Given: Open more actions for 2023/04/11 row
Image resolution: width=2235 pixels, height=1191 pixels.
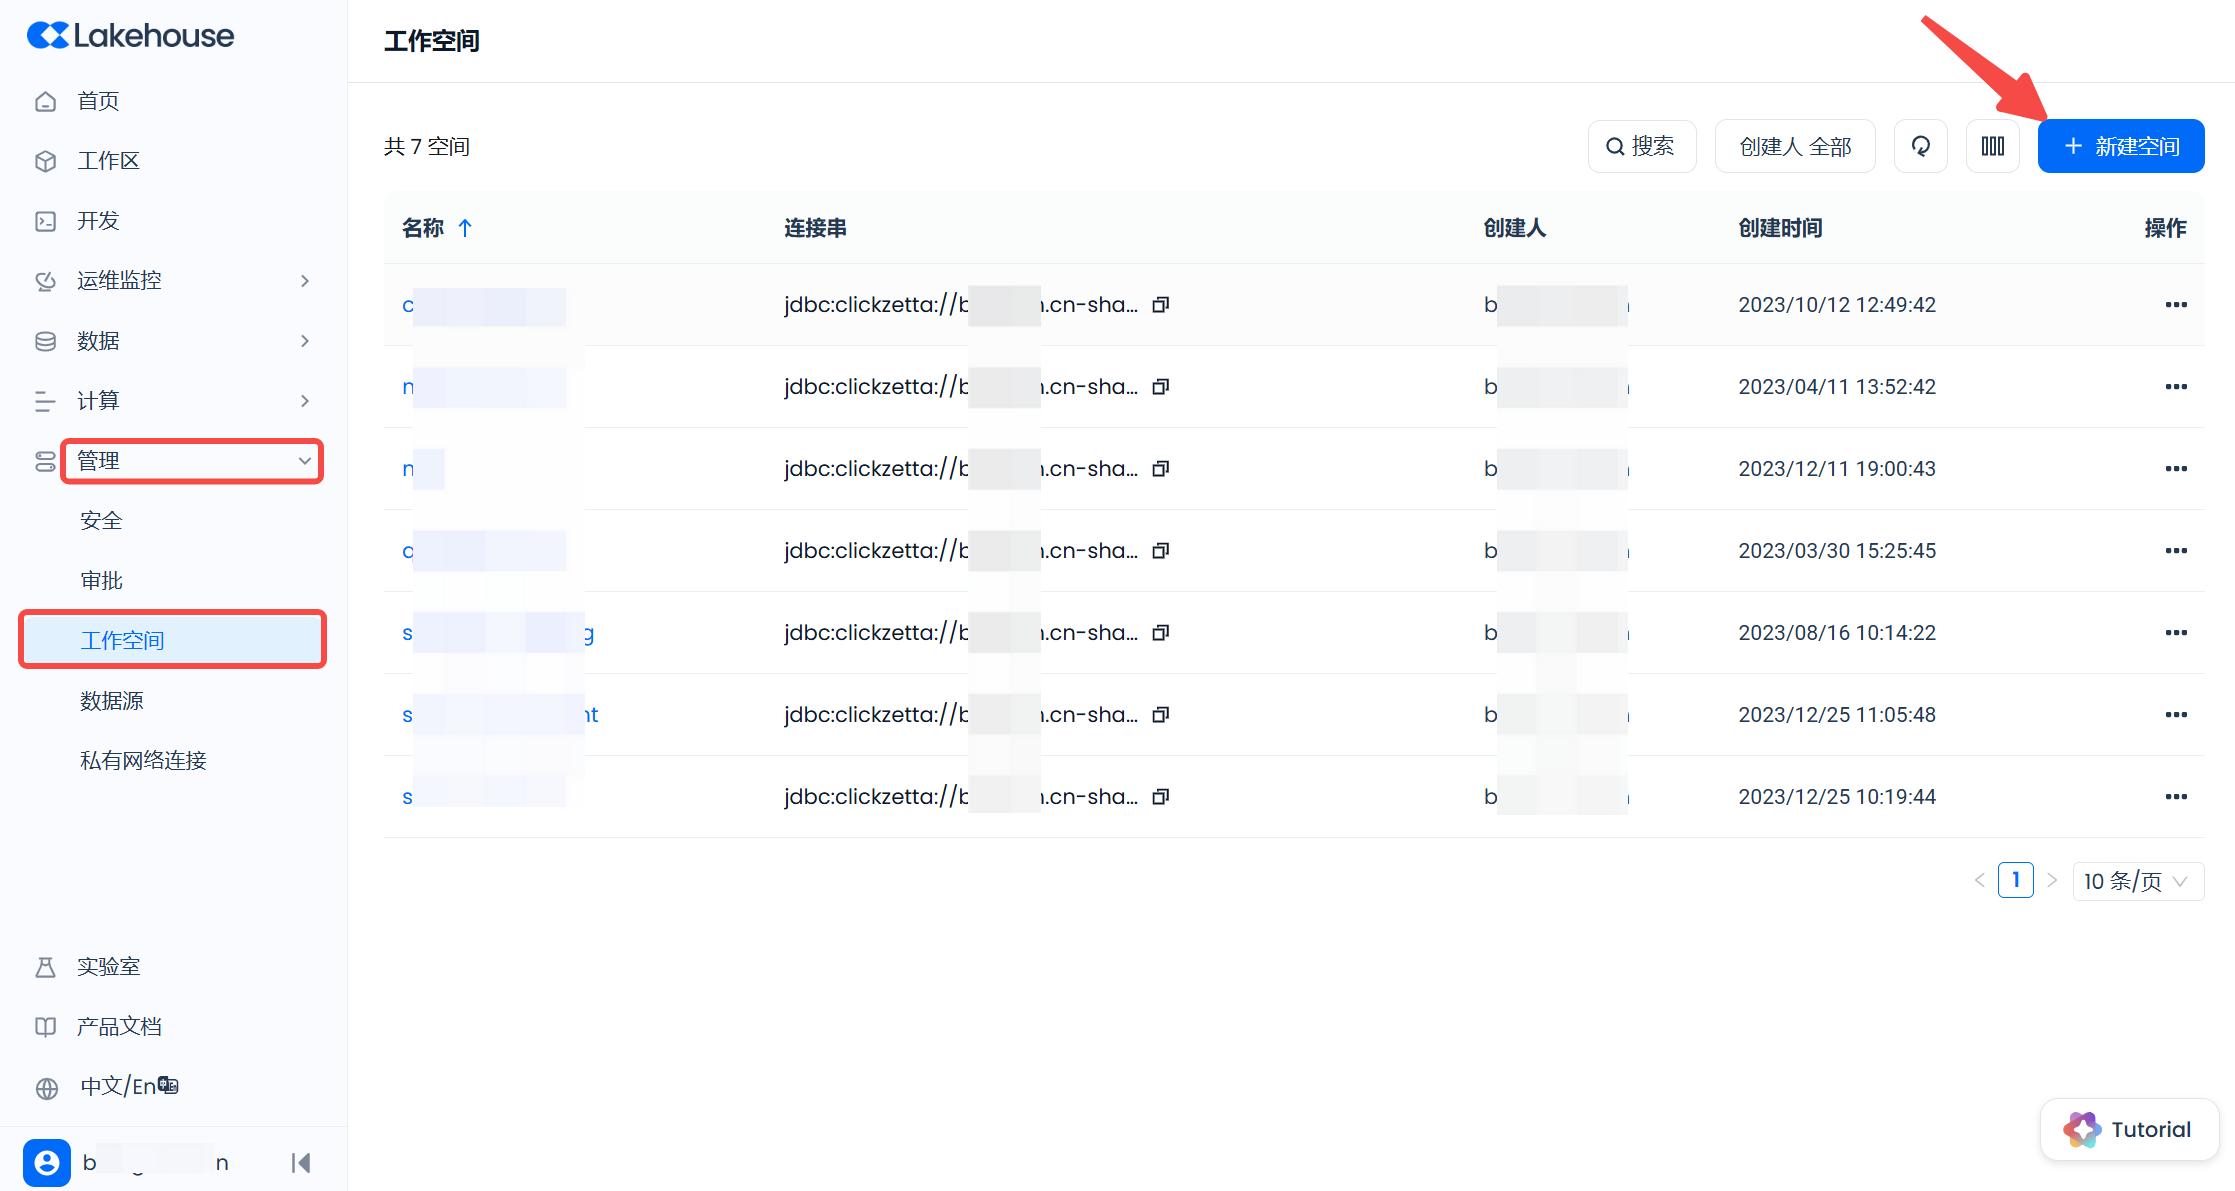Looking at the screenshot, I should click(2175, 386).
